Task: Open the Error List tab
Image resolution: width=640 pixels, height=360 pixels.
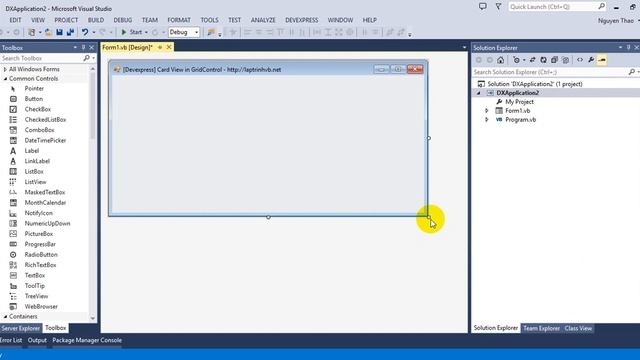Action: click(x=11, y=340)
